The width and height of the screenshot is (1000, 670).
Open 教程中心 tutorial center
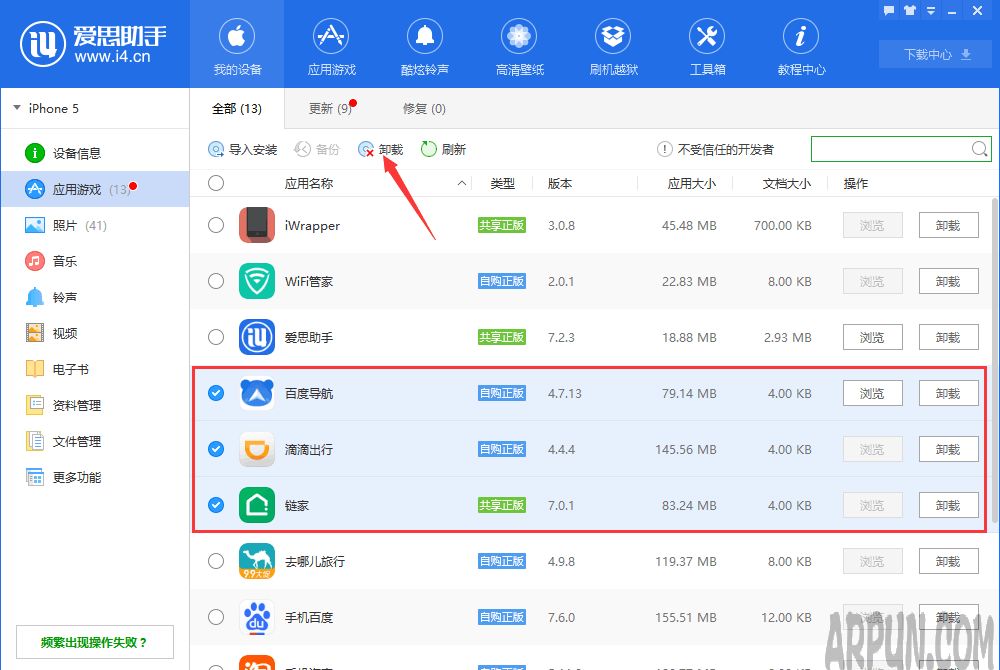800,45
